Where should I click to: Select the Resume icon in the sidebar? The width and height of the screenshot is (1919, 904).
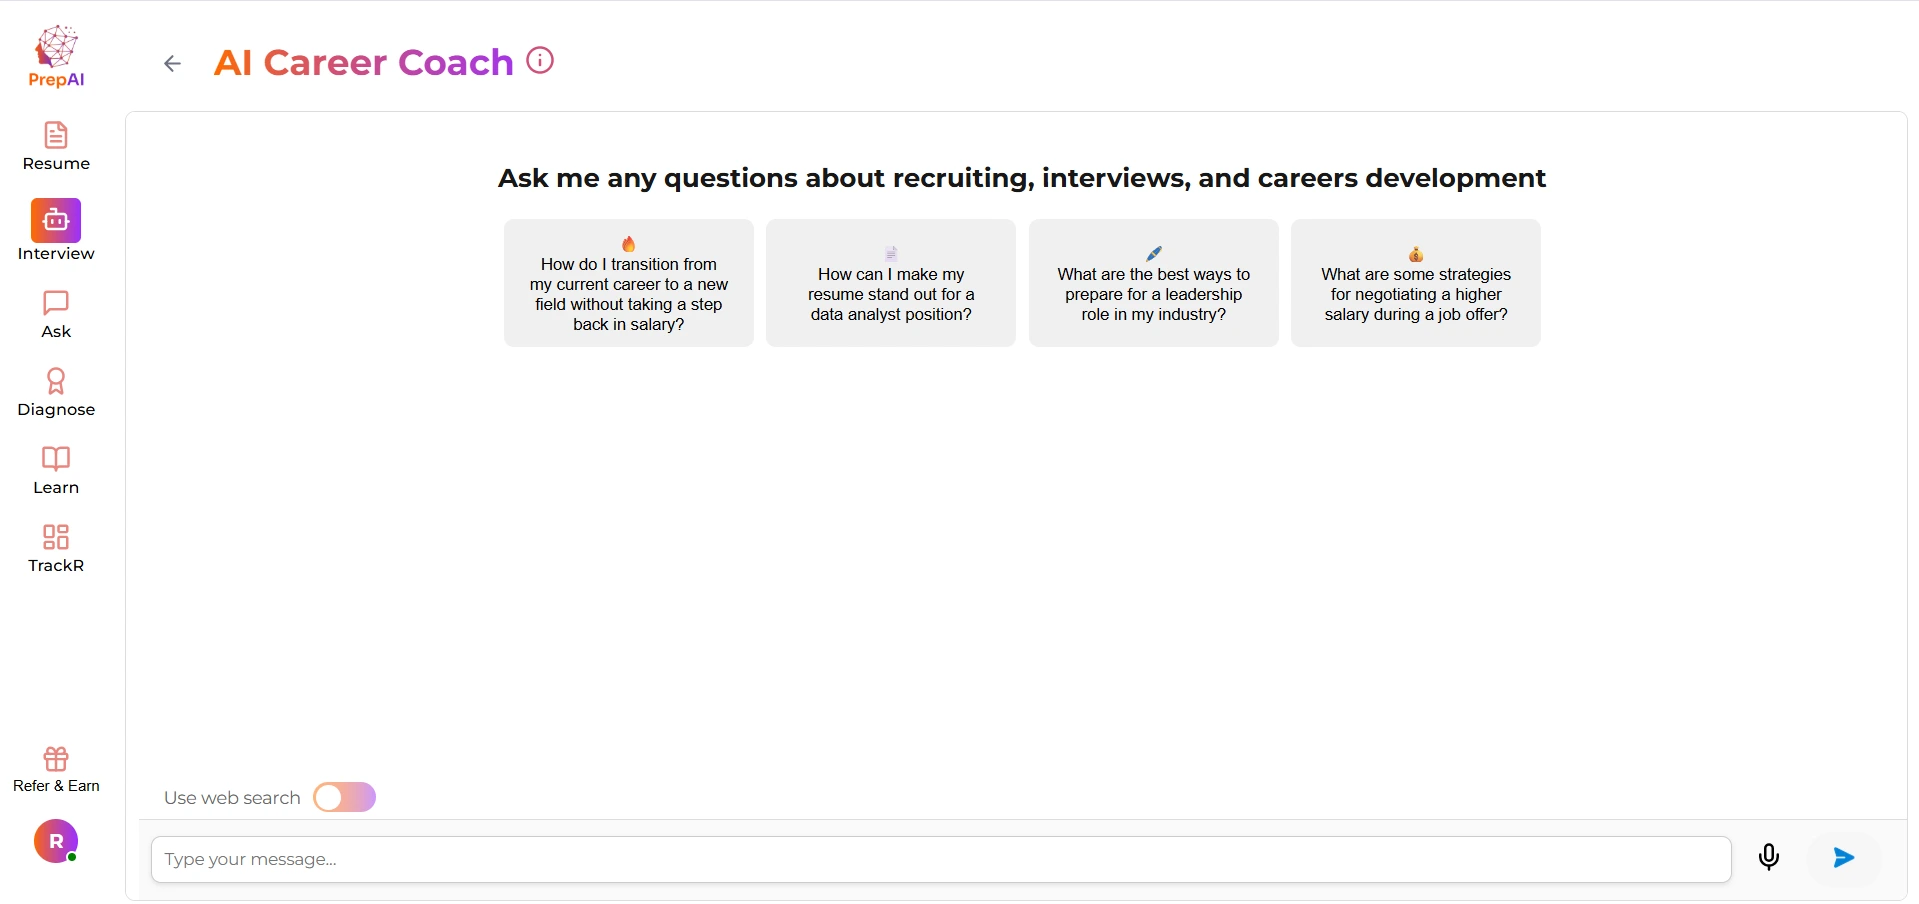tap(55, 136)
